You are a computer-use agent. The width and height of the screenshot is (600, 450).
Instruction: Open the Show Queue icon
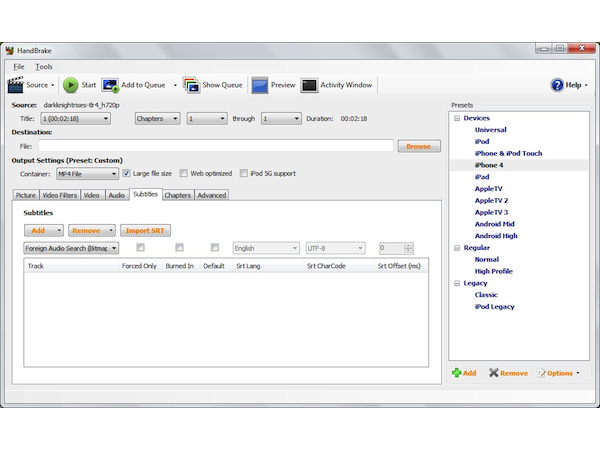coord(191,85)
